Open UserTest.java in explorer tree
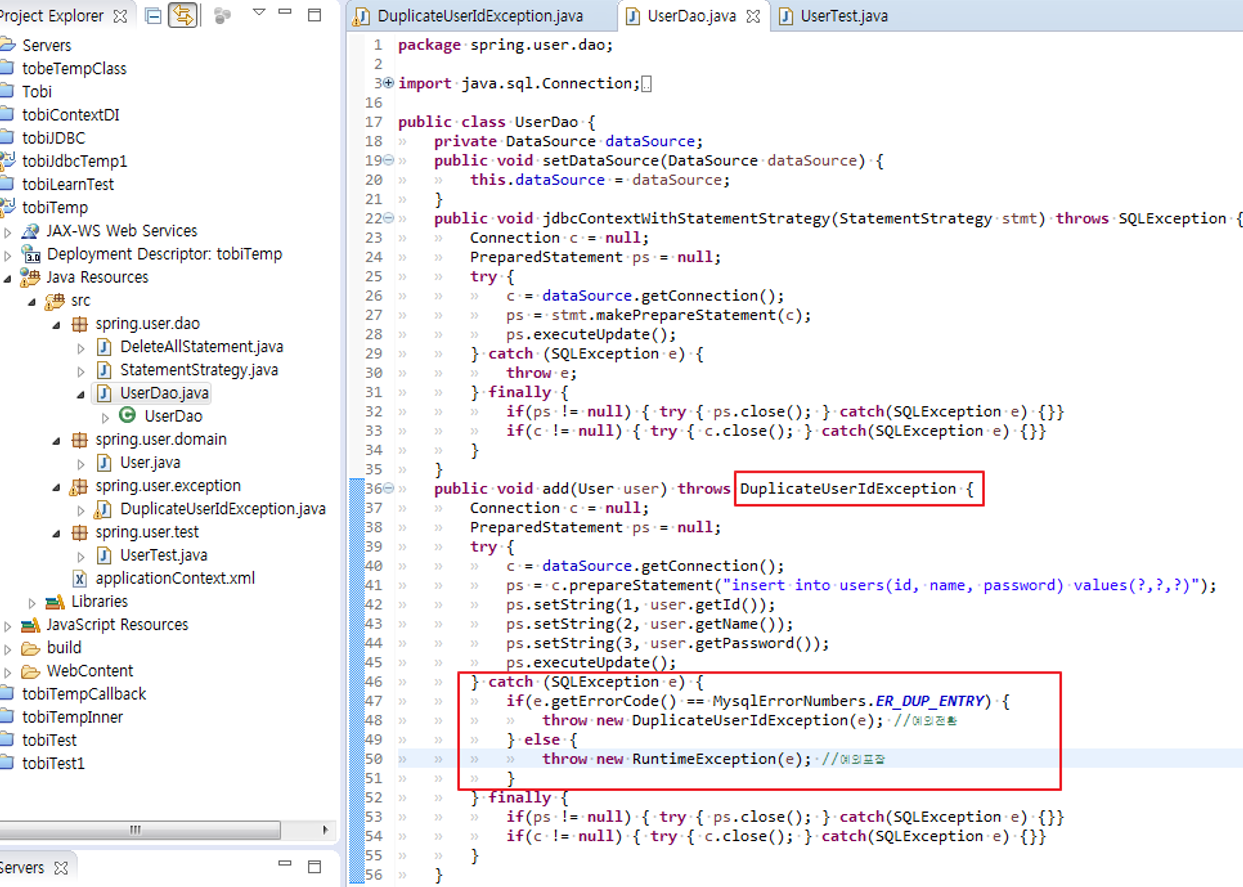This screenshot has height=887, width=1243. [164, 555]
